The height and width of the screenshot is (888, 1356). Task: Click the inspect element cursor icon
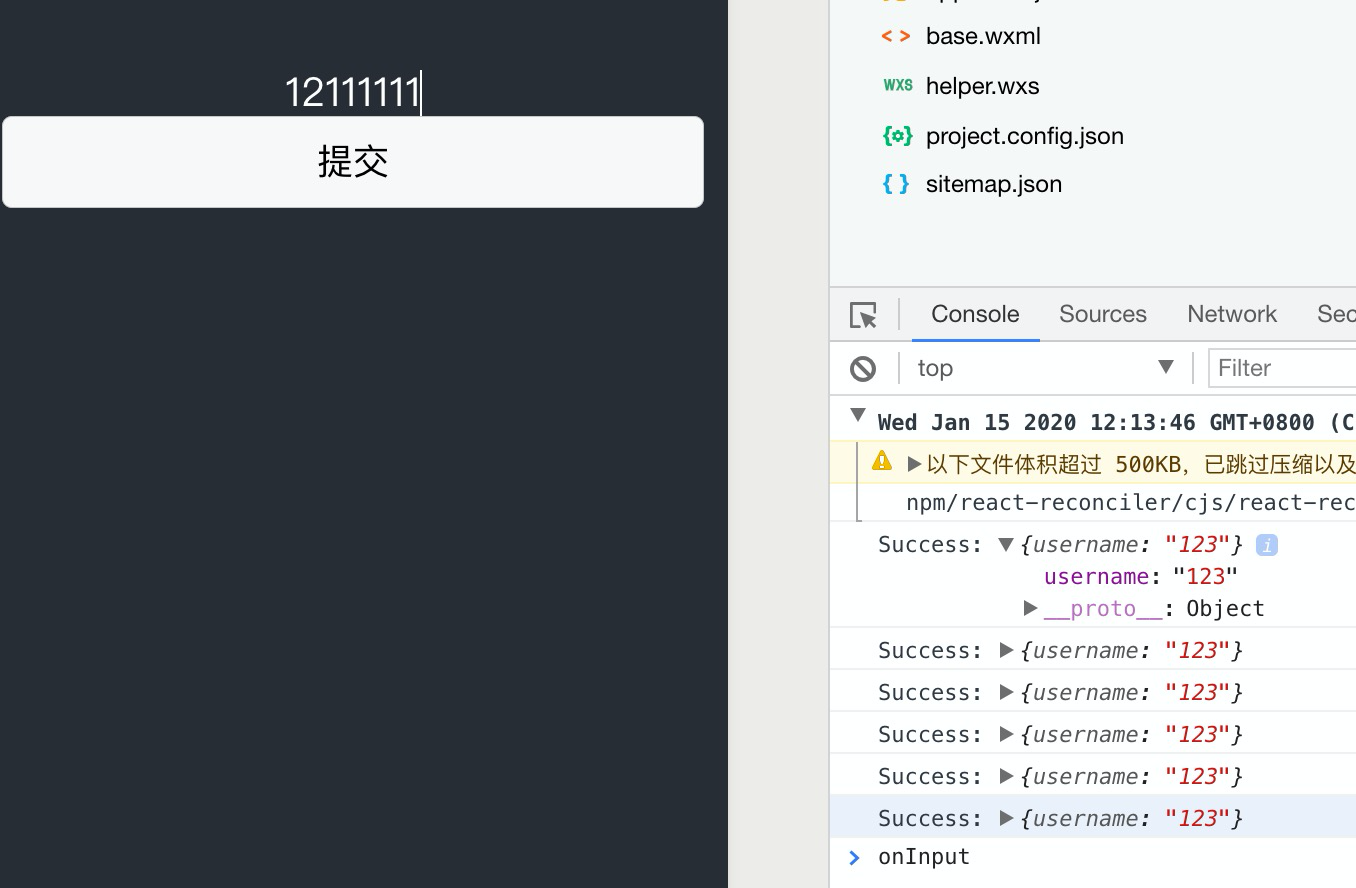point(862,314)
